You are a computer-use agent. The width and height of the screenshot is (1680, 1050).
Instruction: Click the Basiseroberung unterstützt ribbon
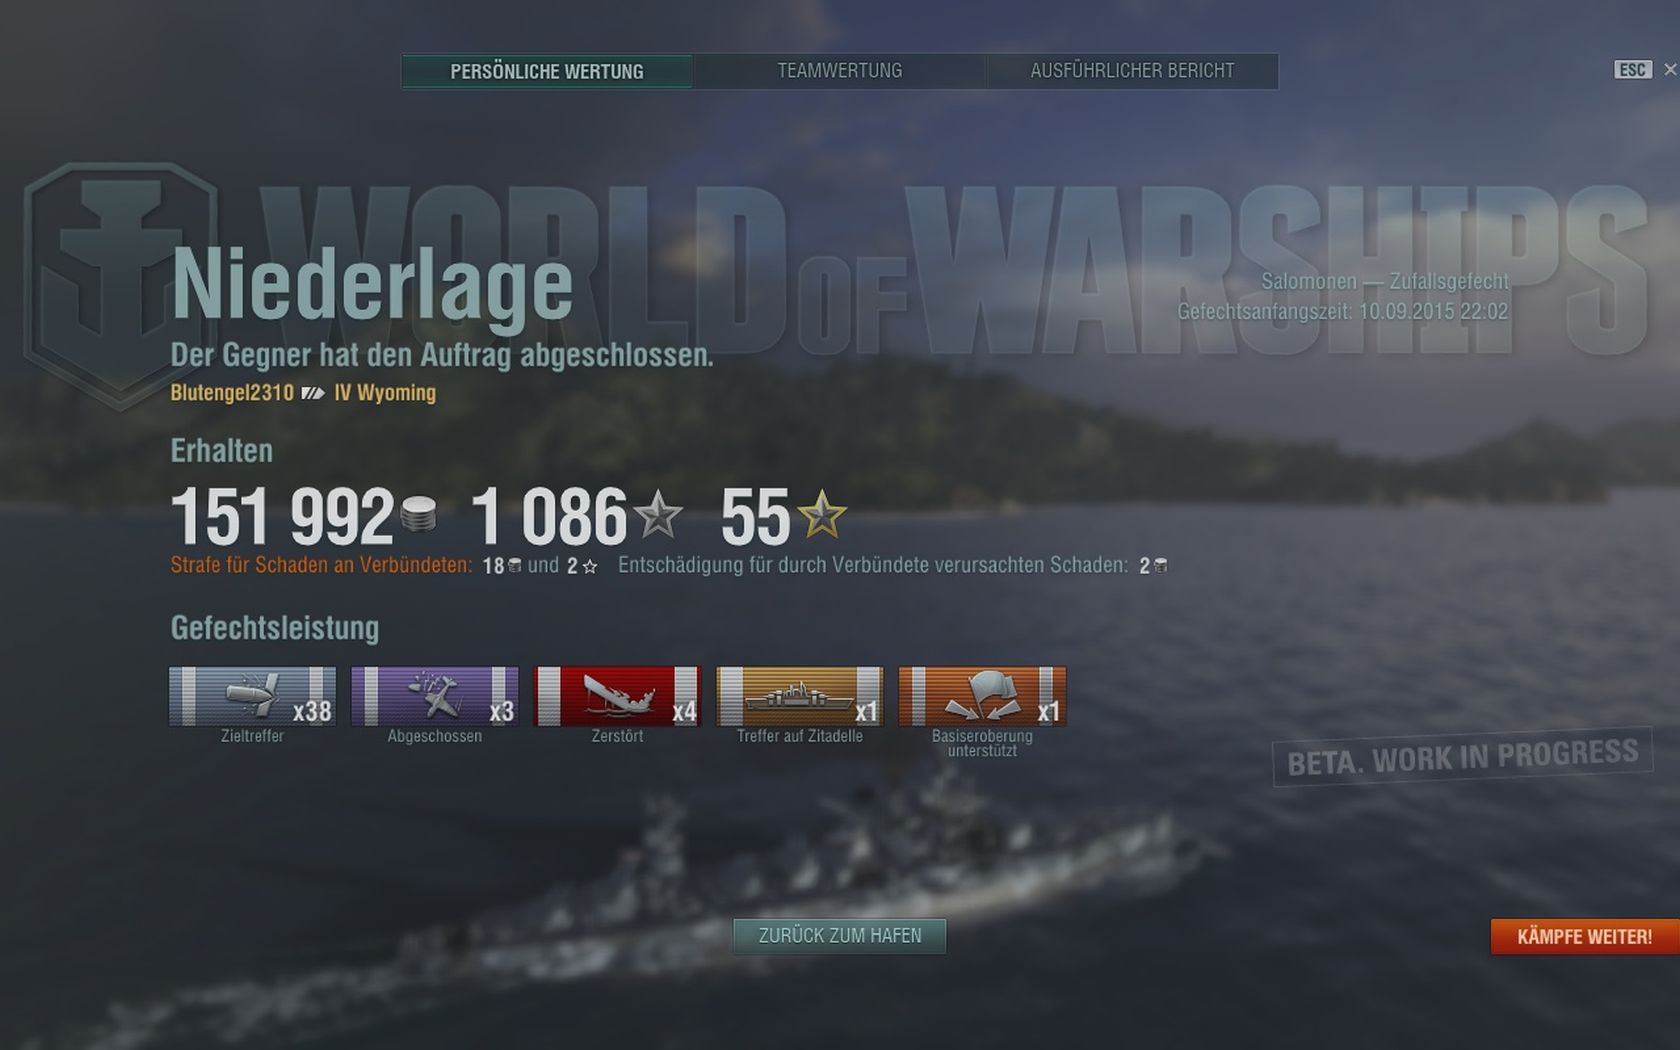coord(982,696)
